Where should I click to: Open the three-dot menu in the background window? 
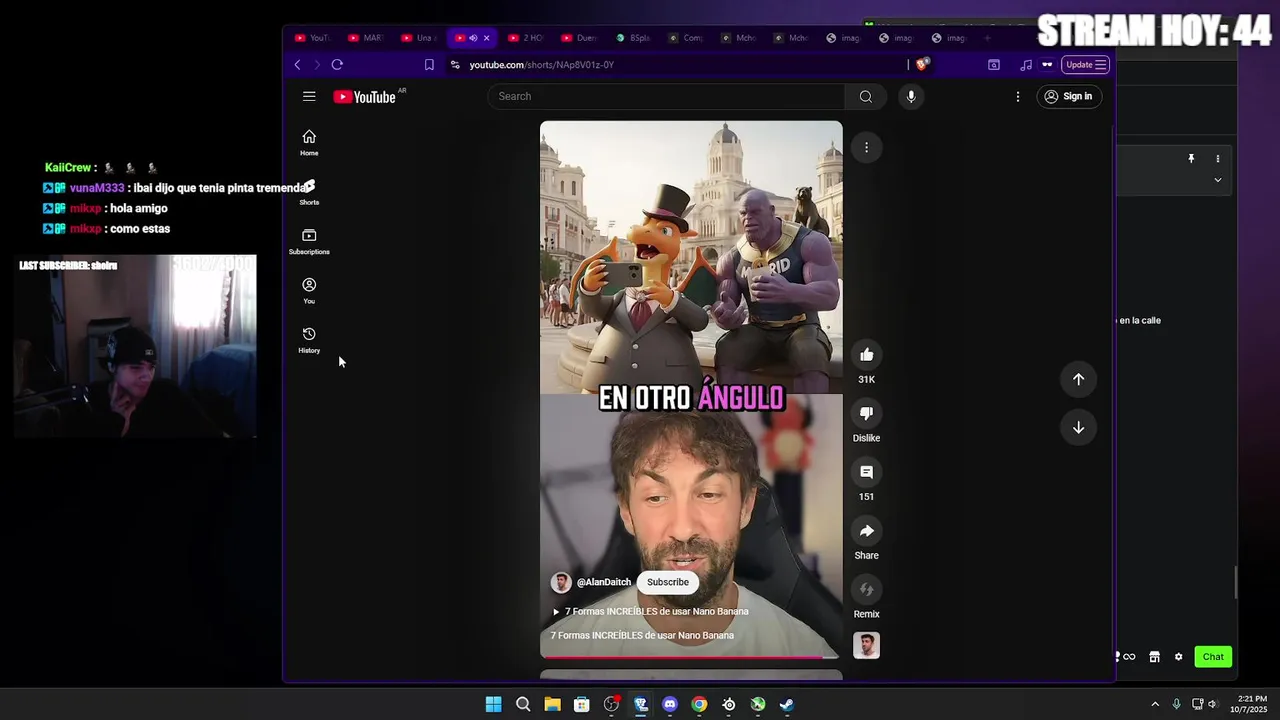coord(1218,158)
